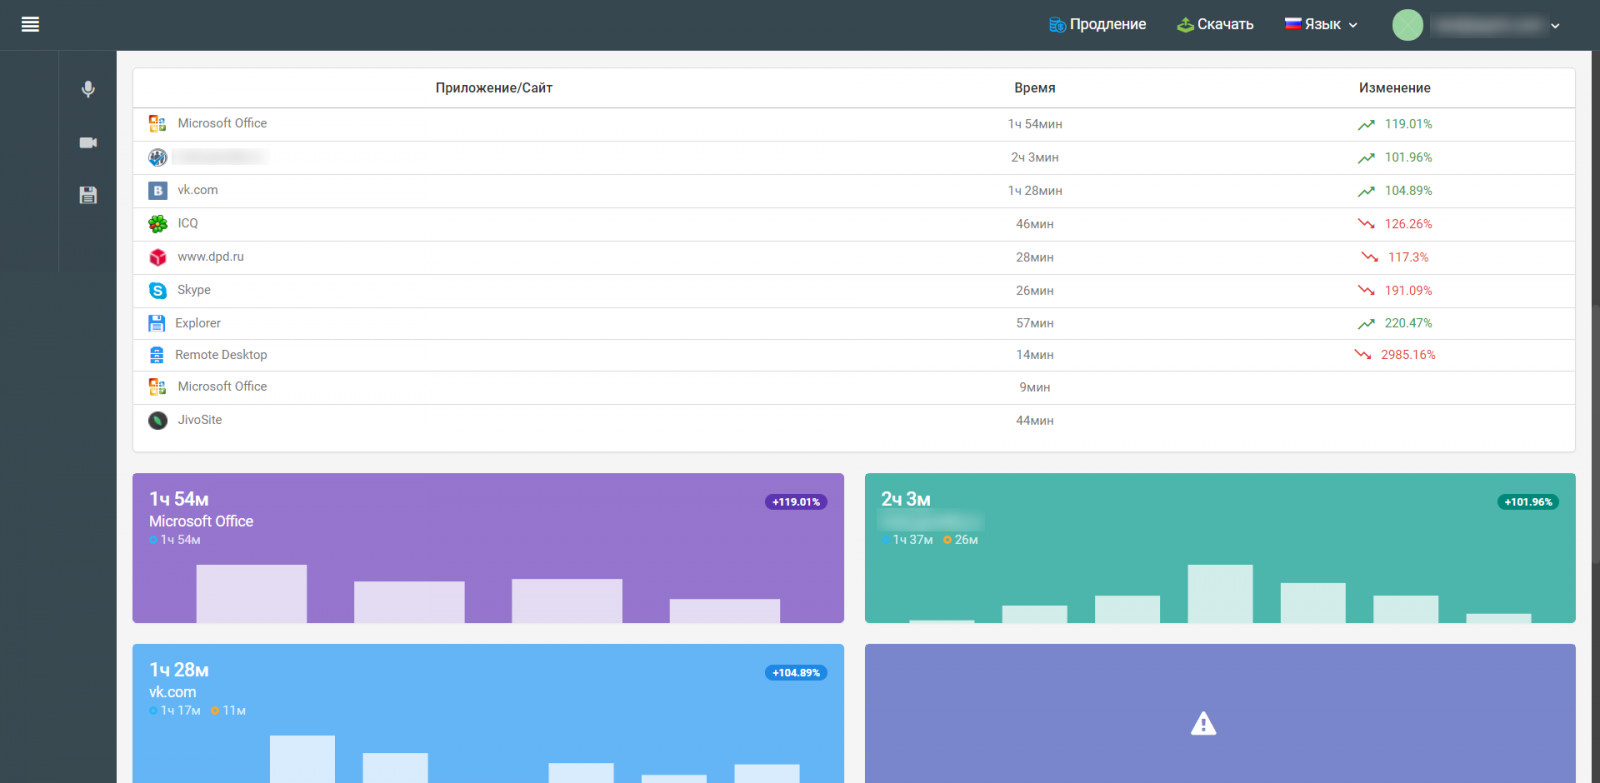The height and width of the screenshot is (783, 1600).
Task: Click the +104.89% badge on the blue card
Action: [x=796, y=673]
